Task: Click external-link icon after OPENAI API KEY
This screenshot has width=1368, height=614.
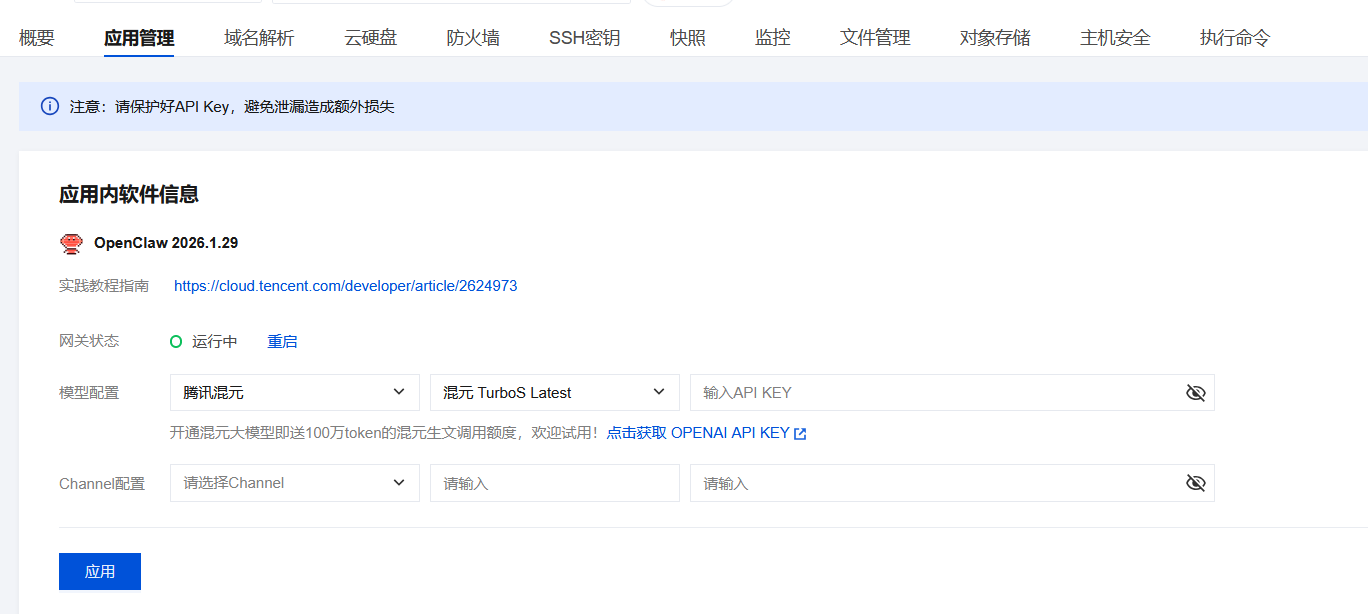Action: [x=800, y=434]
